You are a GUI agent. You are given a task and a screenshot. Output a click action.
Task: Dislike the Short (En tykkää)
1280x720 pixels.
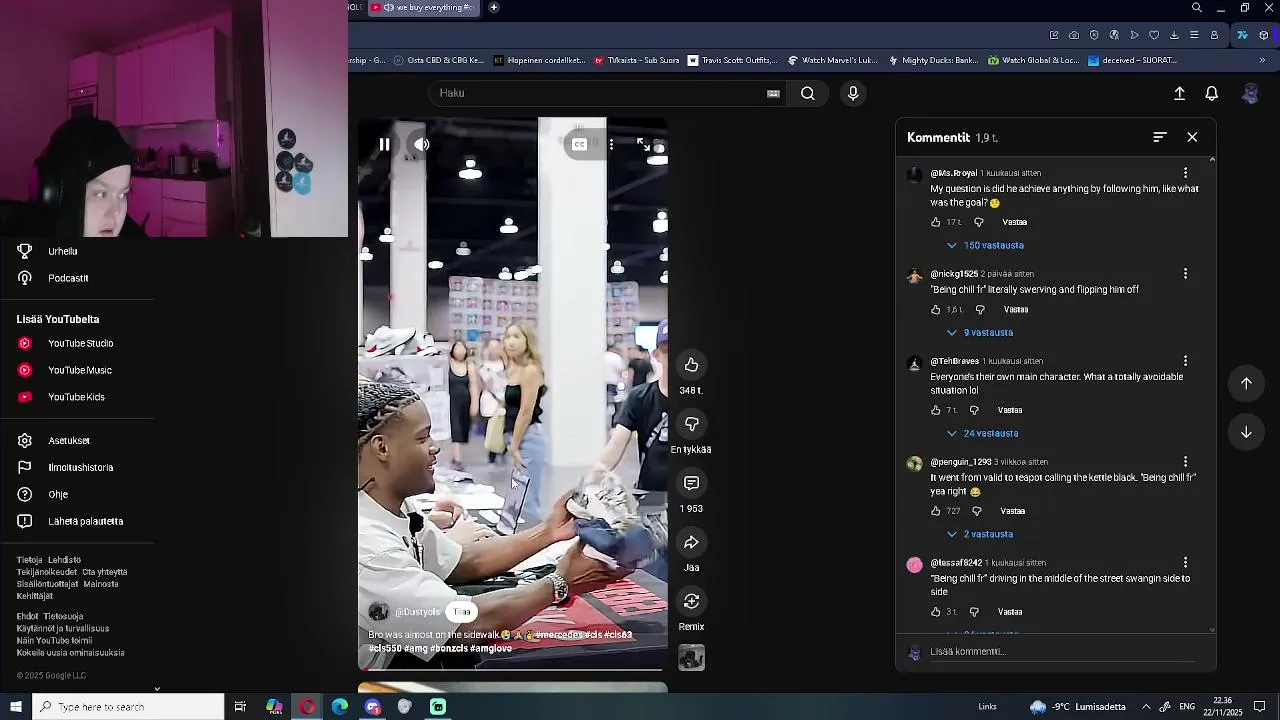691,424
